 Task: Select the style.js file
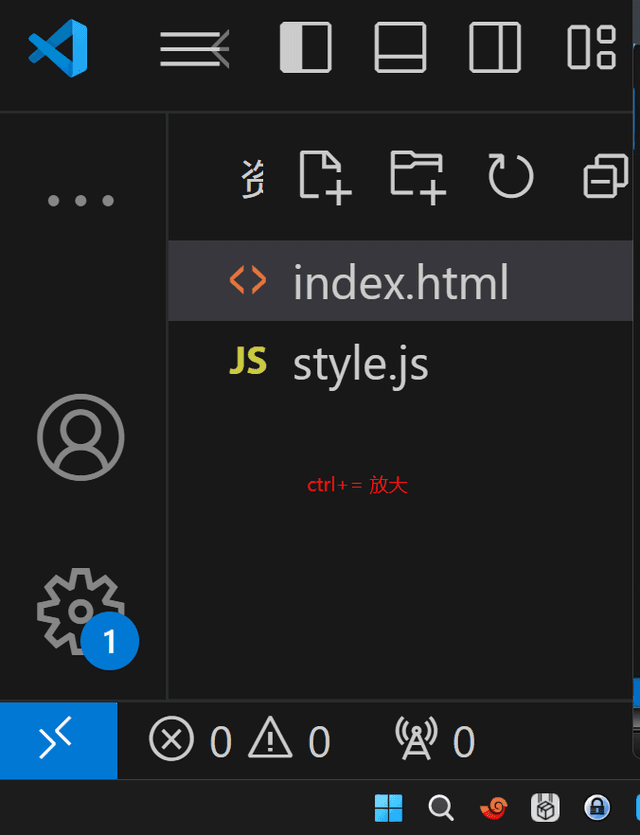360,363
